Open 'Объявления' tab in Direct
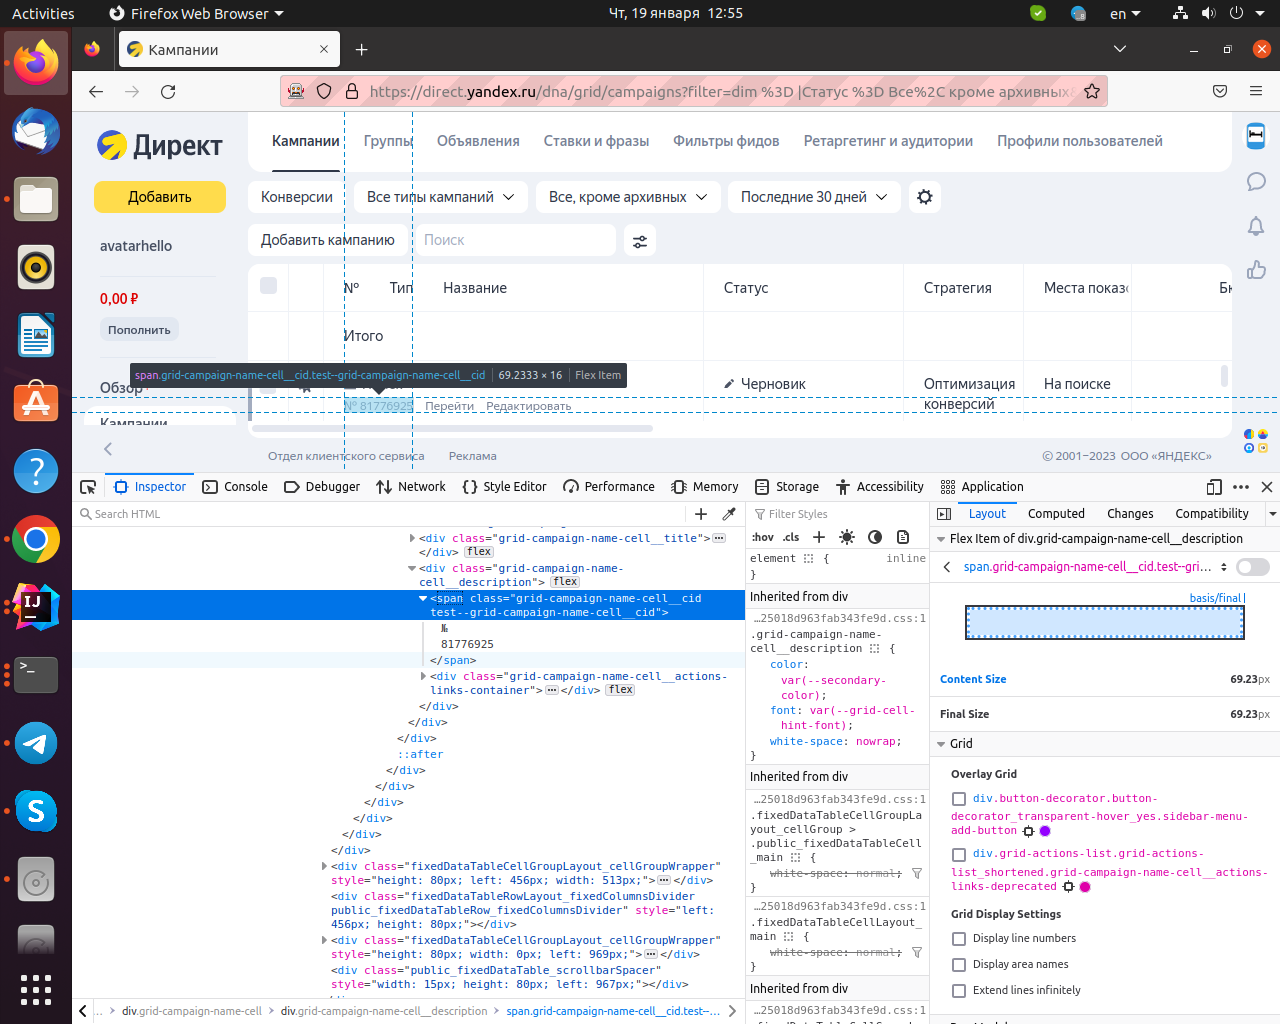Viewport: 1280px width, 1024px height. [x=478, y=141]
